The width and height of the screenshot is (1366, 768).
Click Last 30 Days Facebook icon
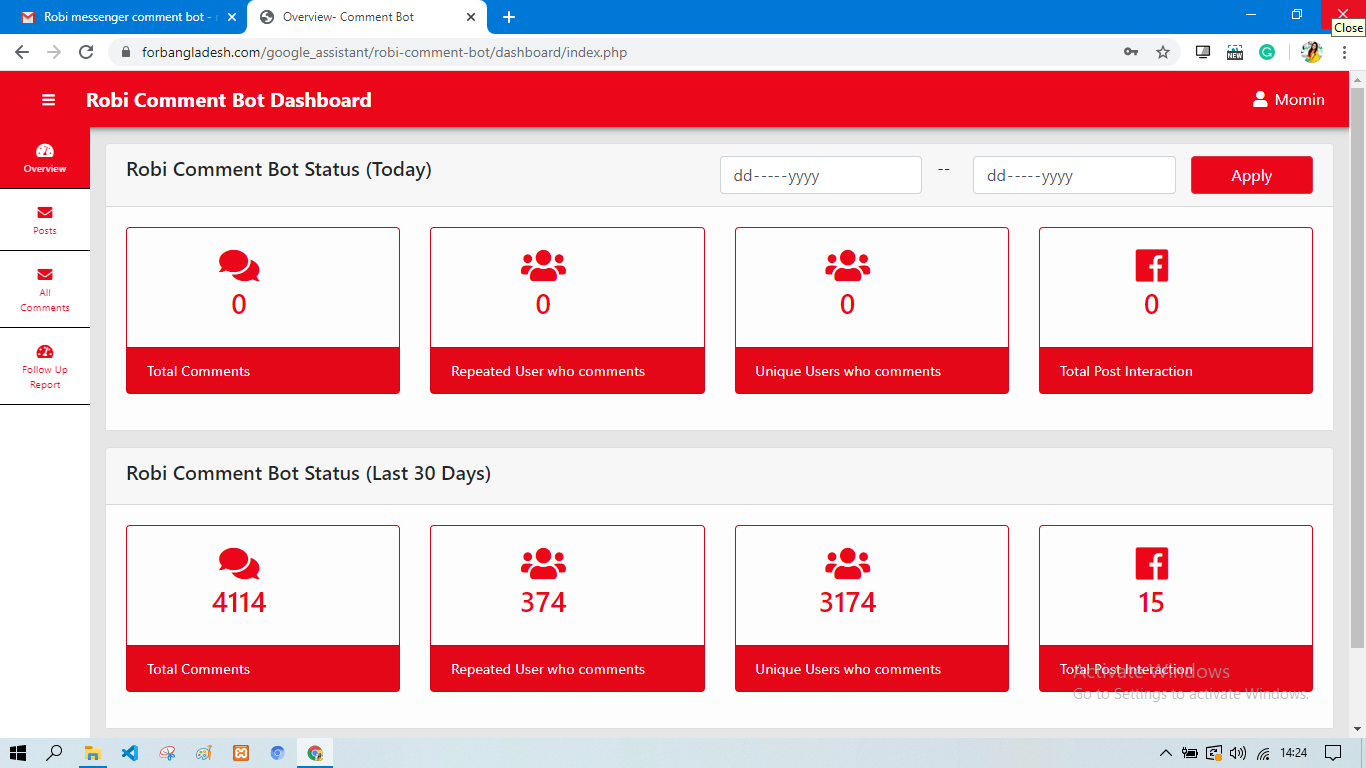[x=1152, y=563]
